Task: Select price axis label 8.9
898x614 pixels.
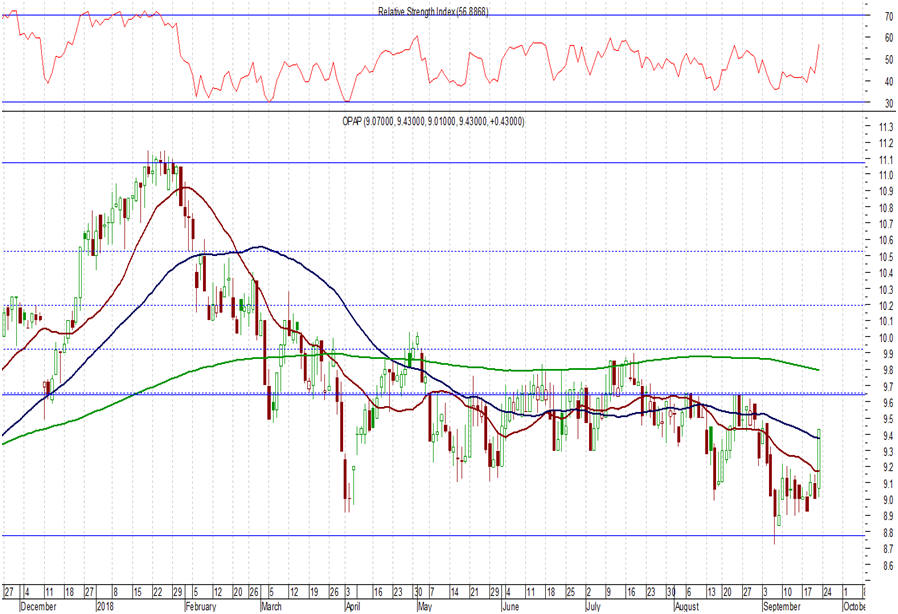Action: (888, 517)
